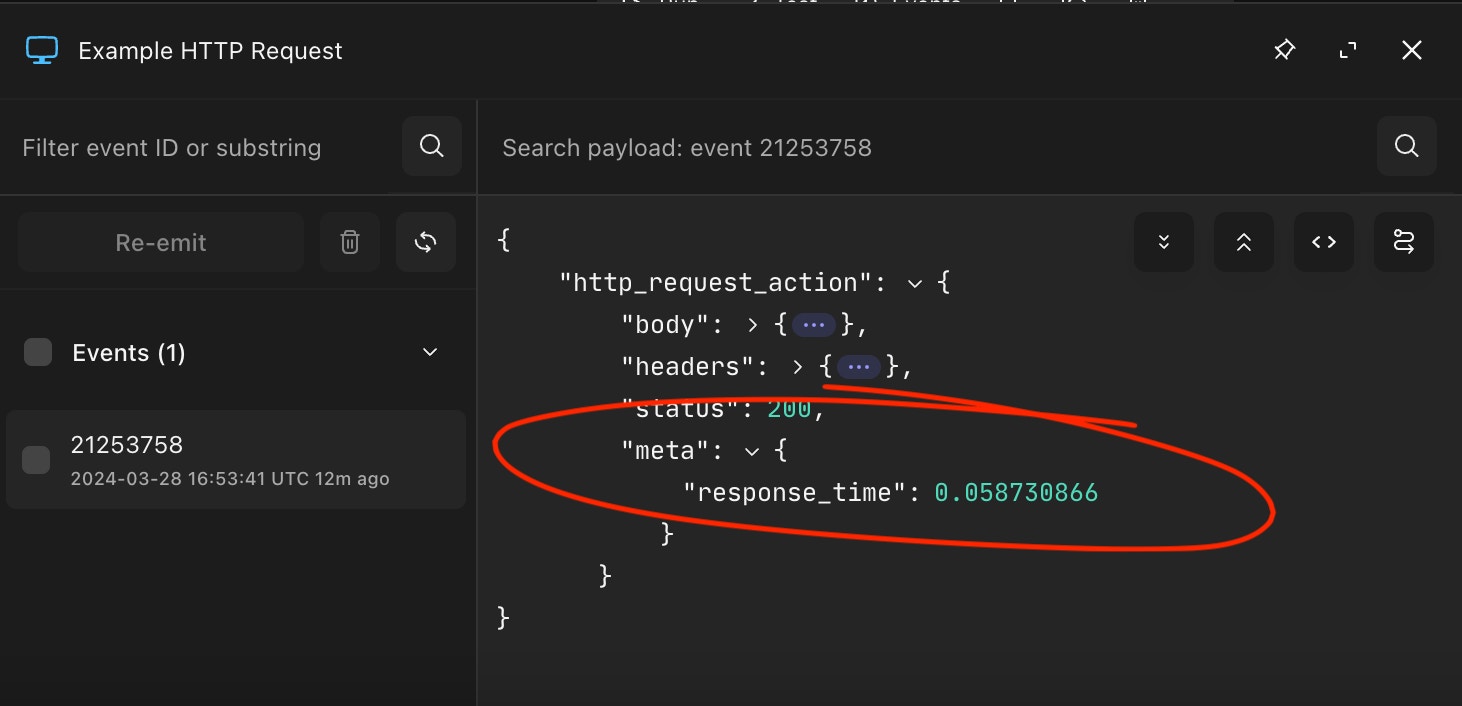Collapse the meta node
Screen dimensions: 1462x706
(752, 451)
